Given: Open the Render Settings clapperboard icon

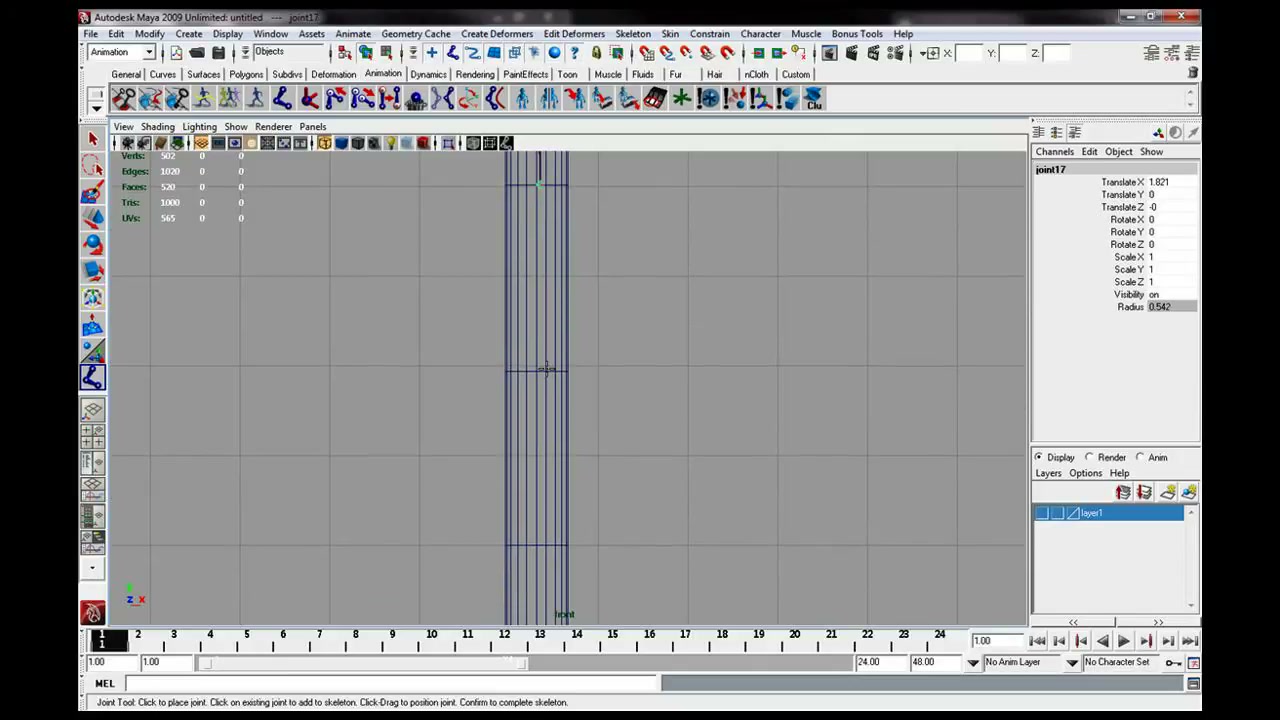Looking at the screenshot, I should (896, 53).
